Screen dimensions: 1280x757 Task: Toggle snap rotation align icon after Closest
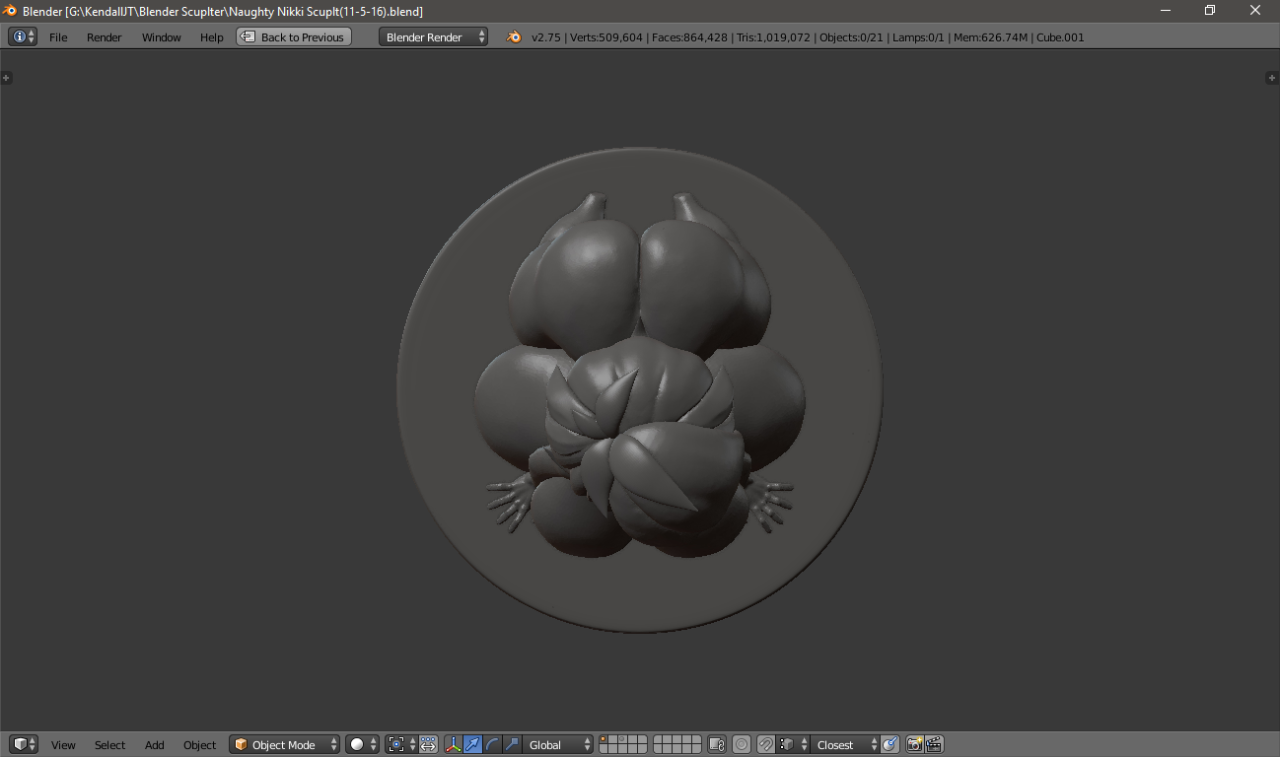point(889,745)
